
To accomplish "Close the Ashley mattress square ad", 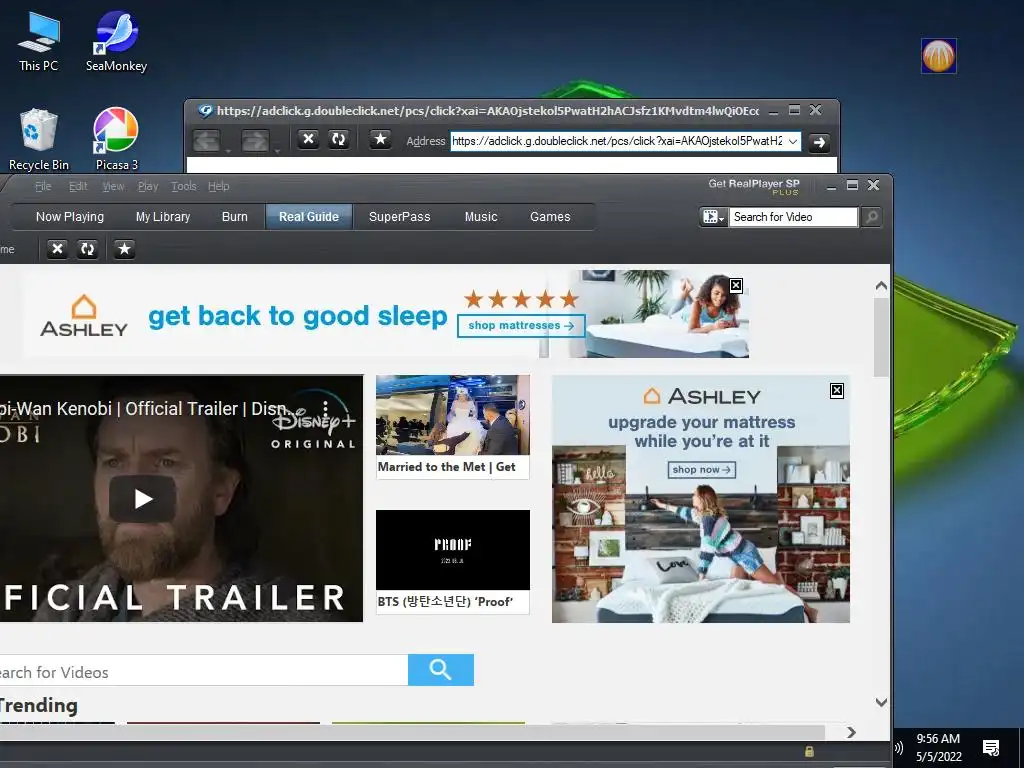I will (837, 391).
